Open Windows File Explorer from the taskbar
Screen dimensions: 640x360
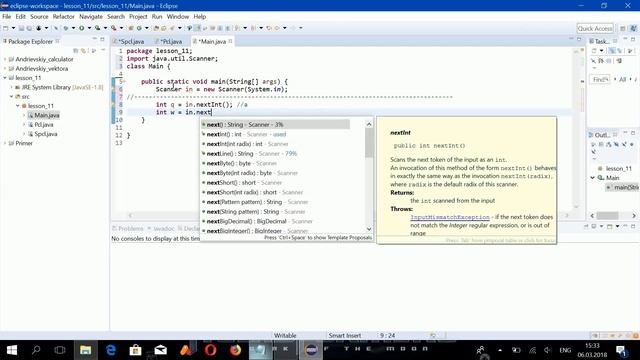click(x=85, y=350)
